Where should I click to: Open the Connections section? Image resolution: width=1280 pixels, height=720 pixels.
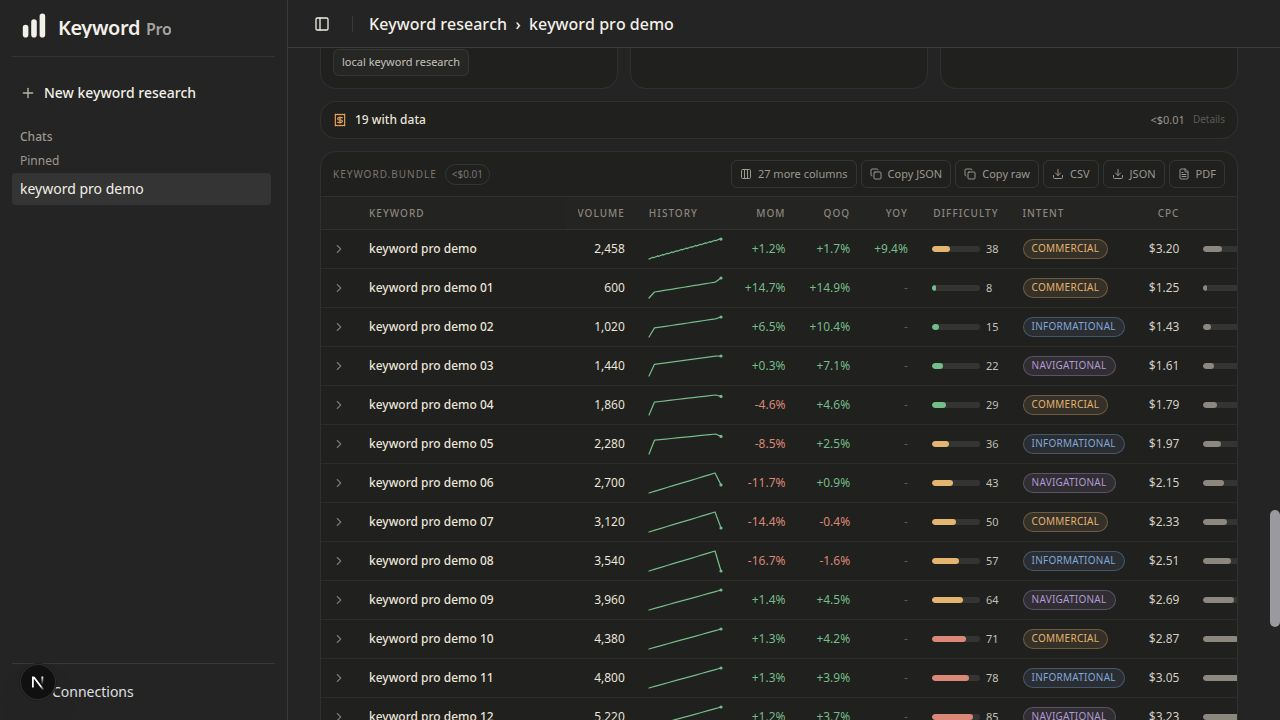point(92,692)
